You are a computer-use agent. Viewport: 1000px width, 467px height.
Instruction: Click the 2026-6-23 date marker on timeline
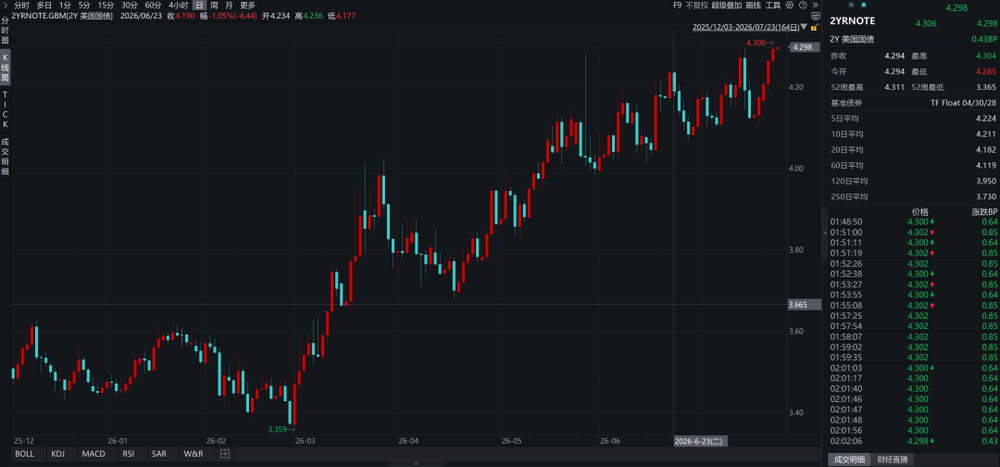tap(698, 441)
